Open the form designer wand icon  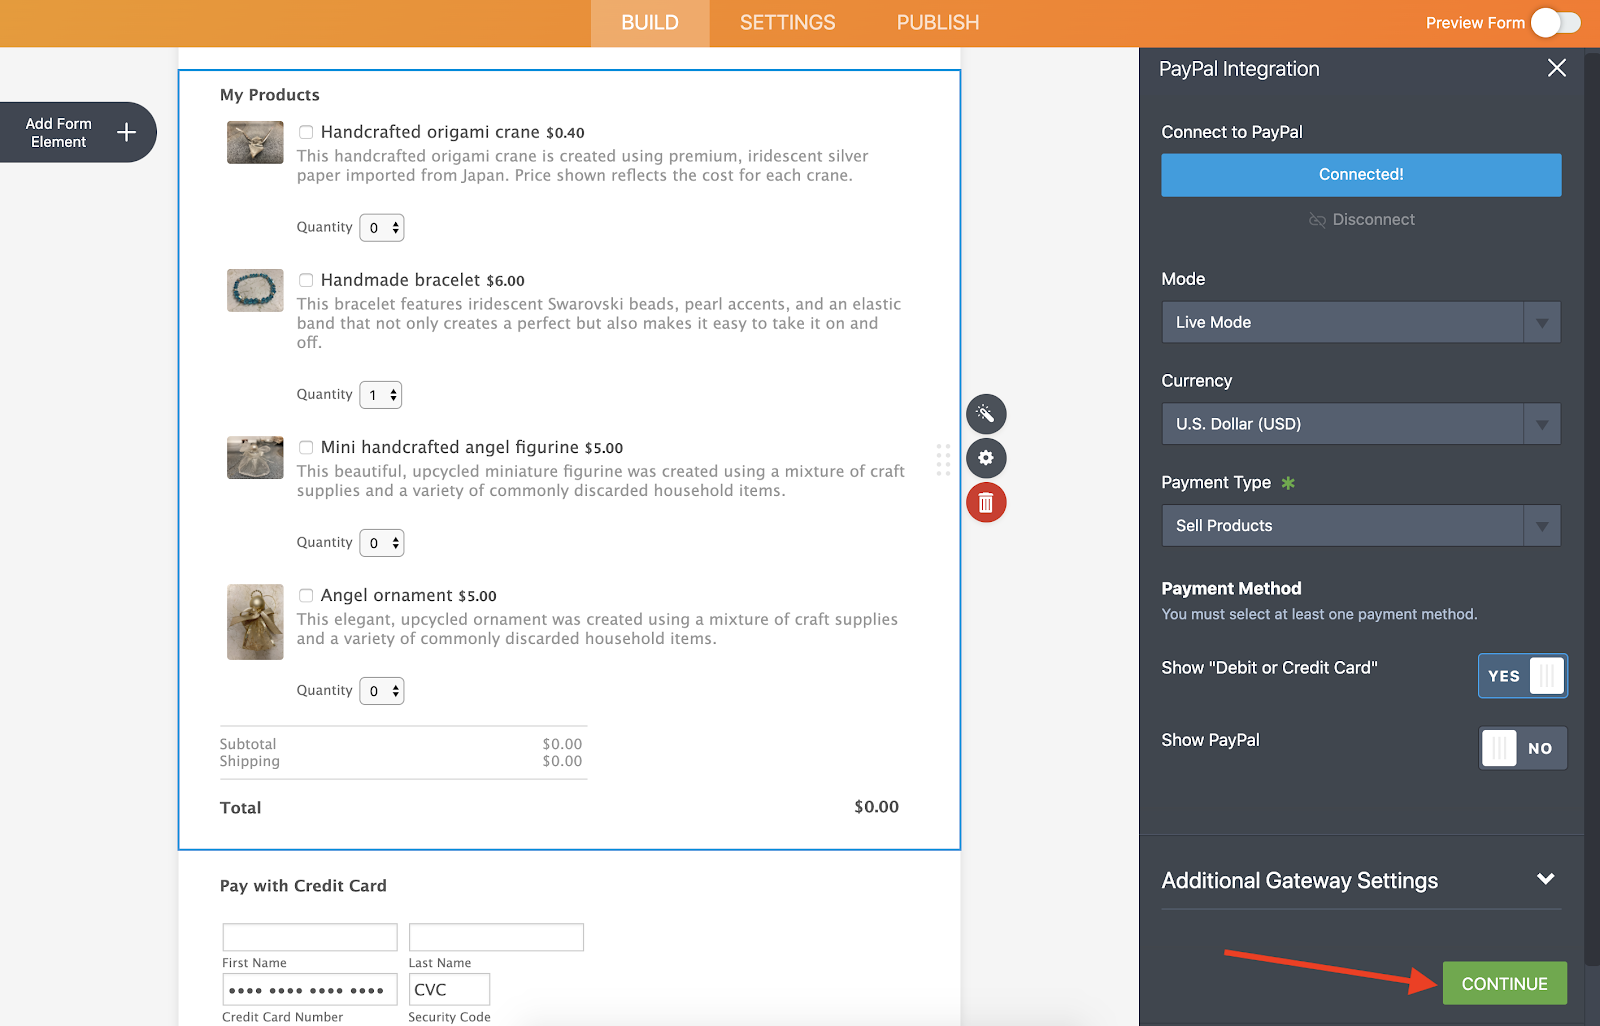(x=986, y=414)
